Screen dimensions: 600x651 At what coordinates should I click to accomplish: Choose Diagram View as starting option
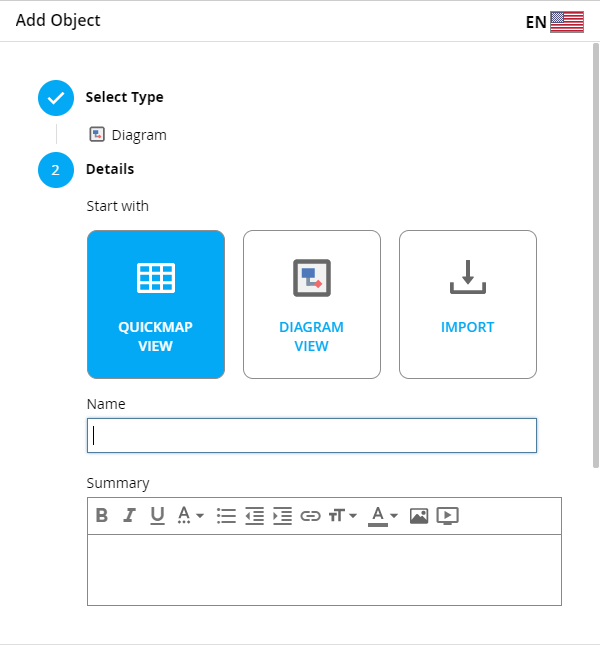tap(312, 305)
